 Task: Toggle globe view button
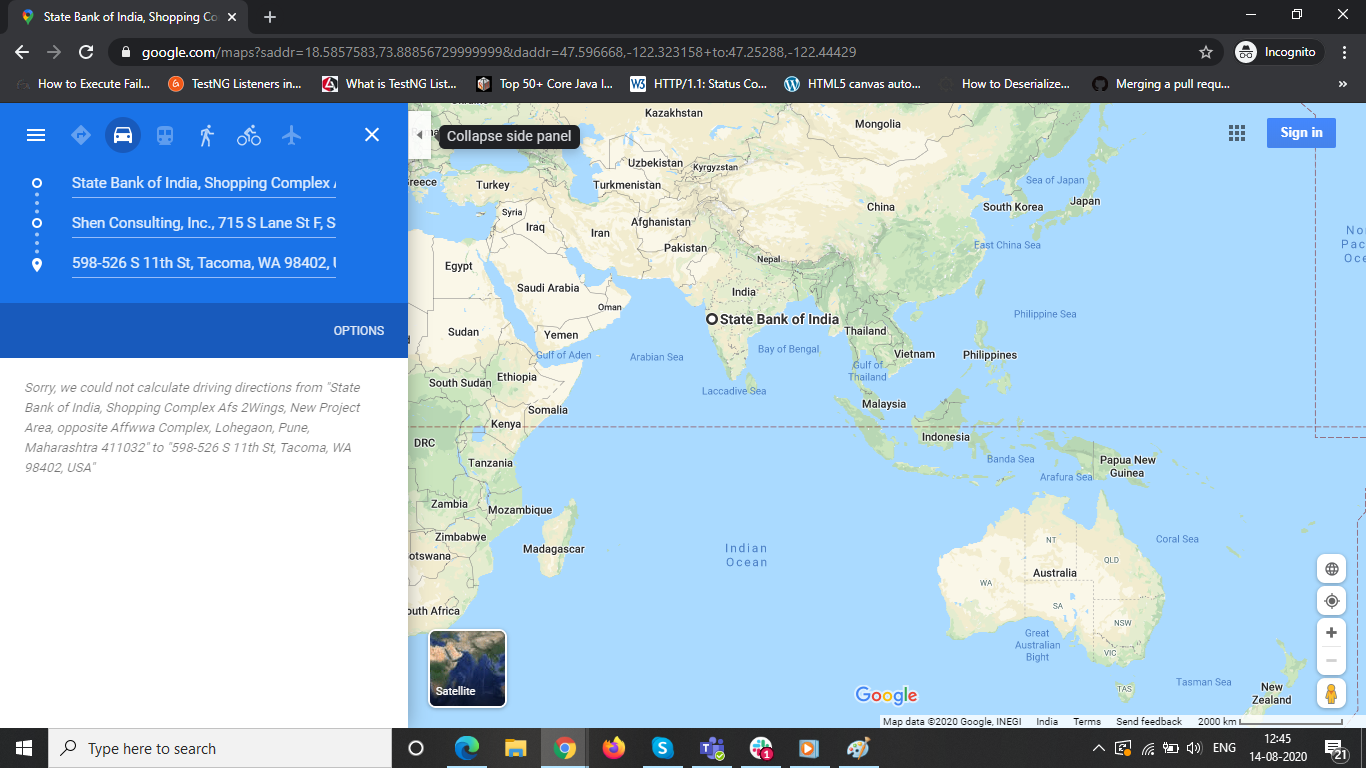(x=1331, y=569)
